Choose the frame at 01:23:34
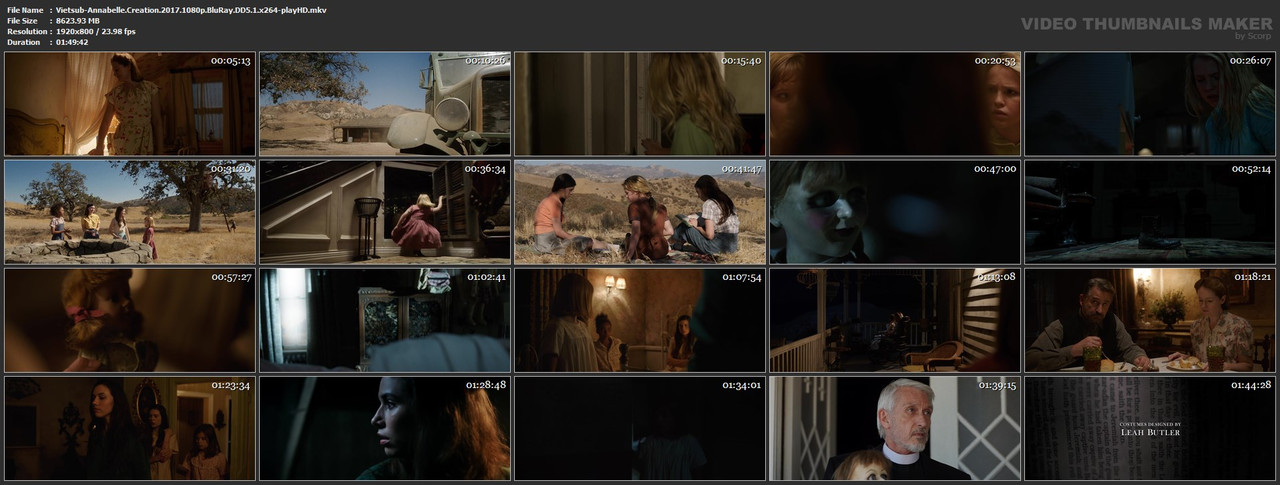1280x485 pixels. click(130, 427)
